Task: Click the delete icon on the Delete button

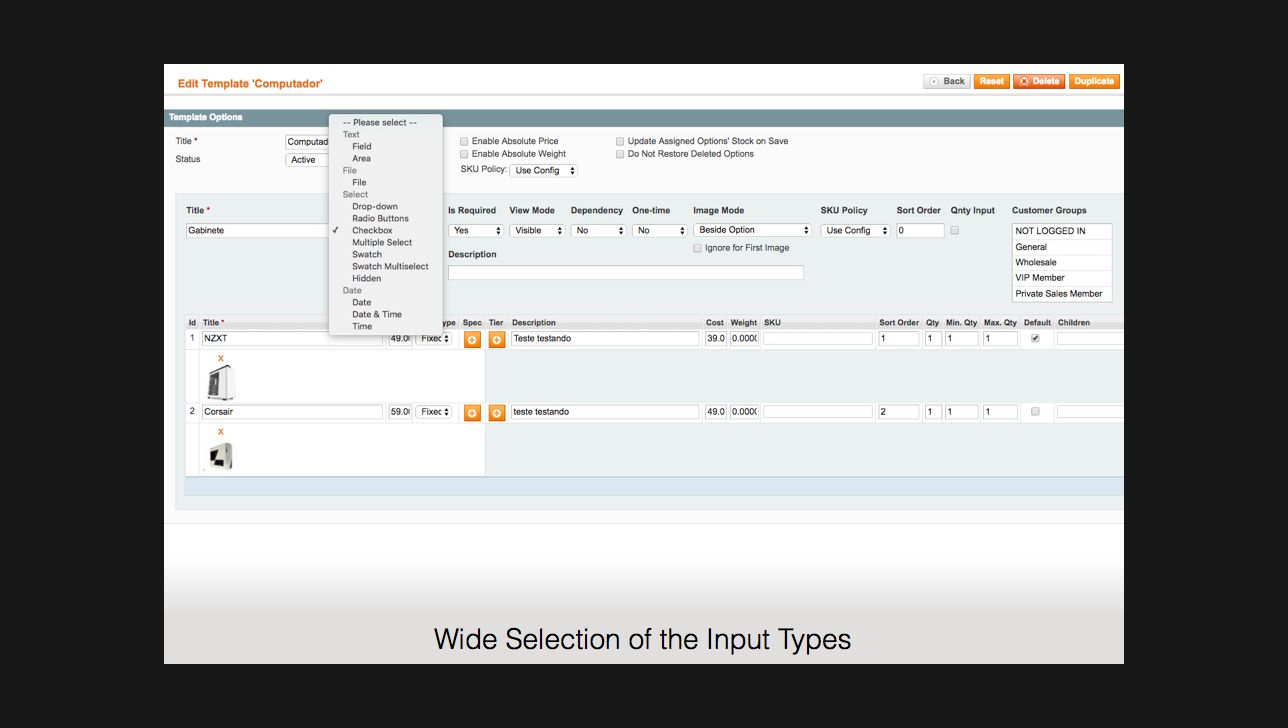Action: 1024,81
